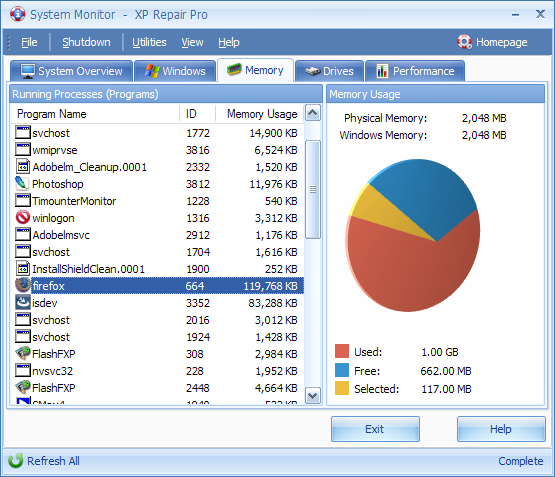This screenshot has height=477, width=555.
Task: Click the green Refresh All arrow icon
Action: [x=16, y=461]
